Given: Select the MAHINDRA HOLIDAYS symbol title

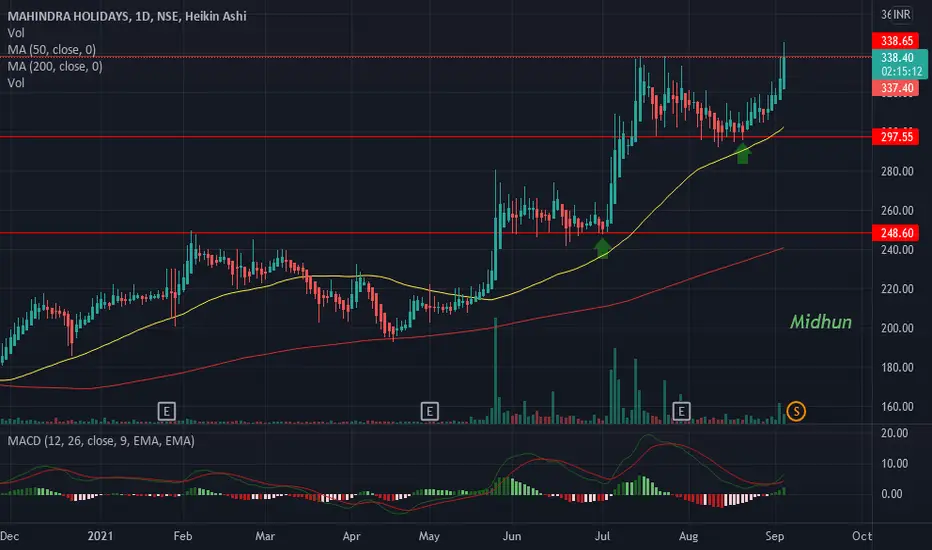Looking at the screenshot, I should (127, 16).
